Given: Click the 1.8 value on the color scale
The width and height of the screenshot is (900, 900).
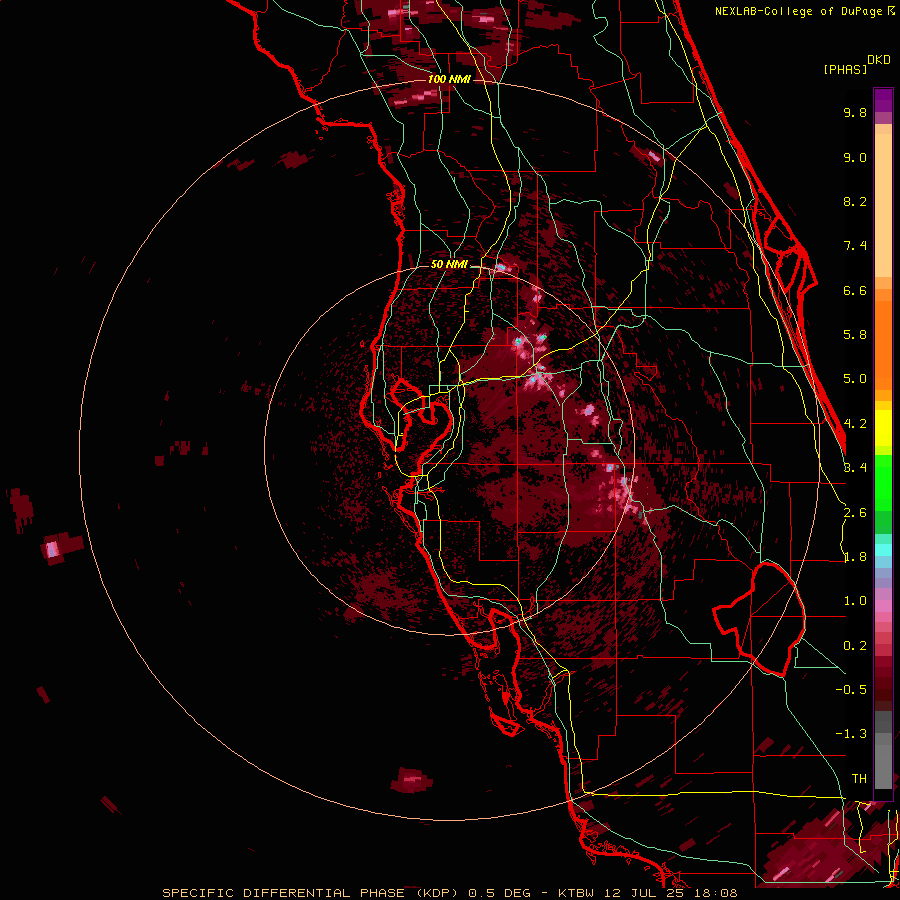Looking at the screenshot, I should click(855, 557).
